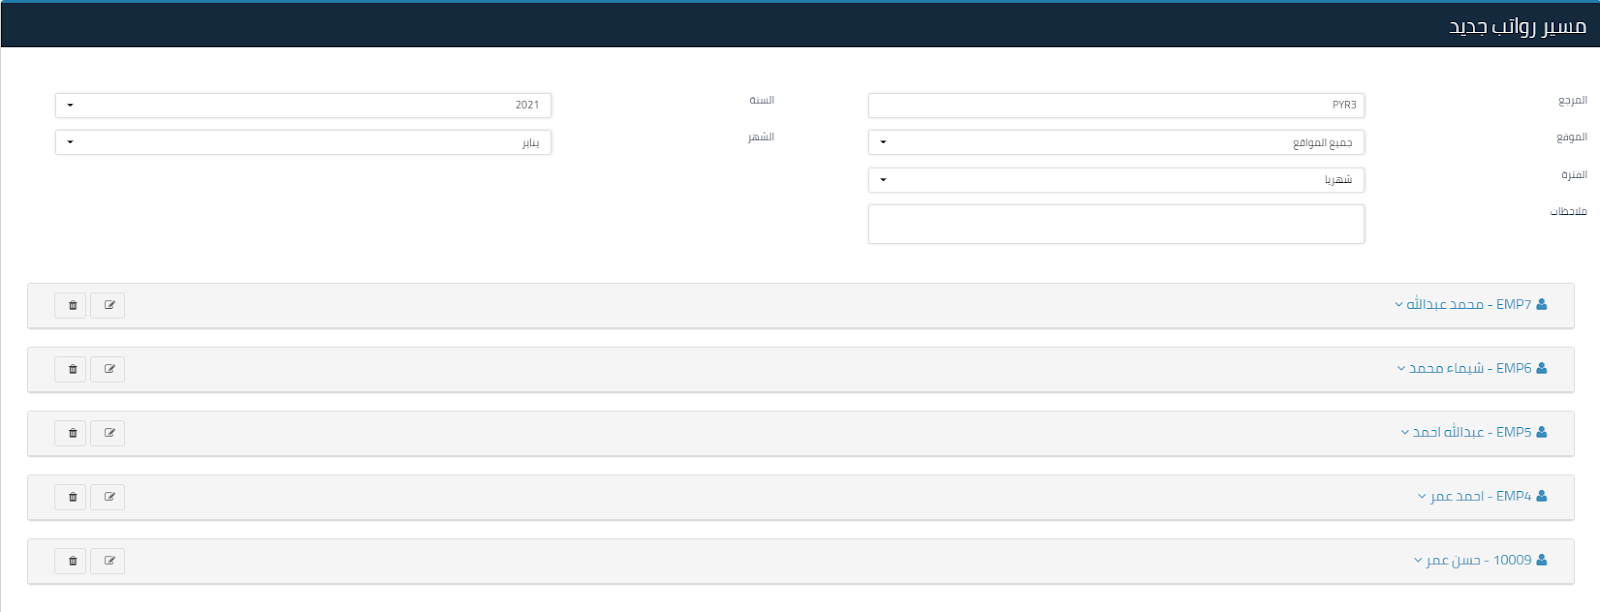Open the month dropdown showing يناير
Viewport: 1600px width, 612px height.
(303, 142)
